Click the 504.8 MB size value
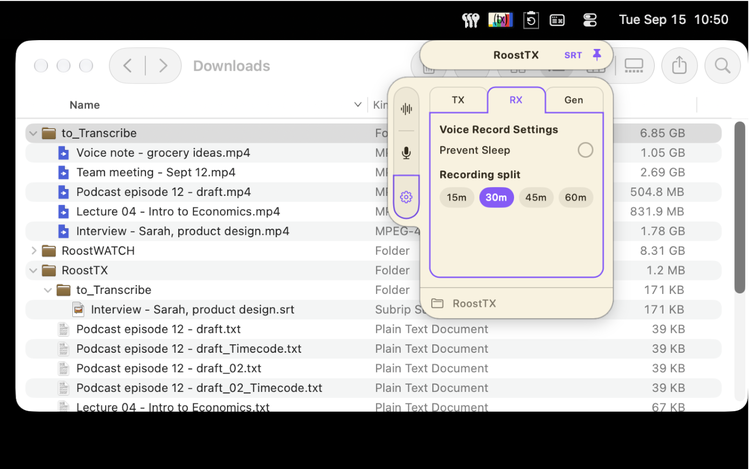 coord(657,192)
